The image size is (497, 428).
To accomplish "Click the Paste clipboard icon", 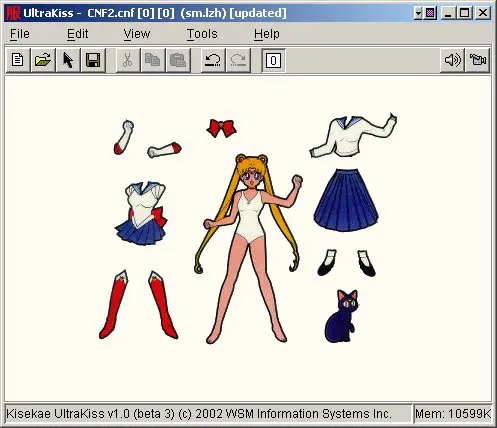I will coord(178,60).
